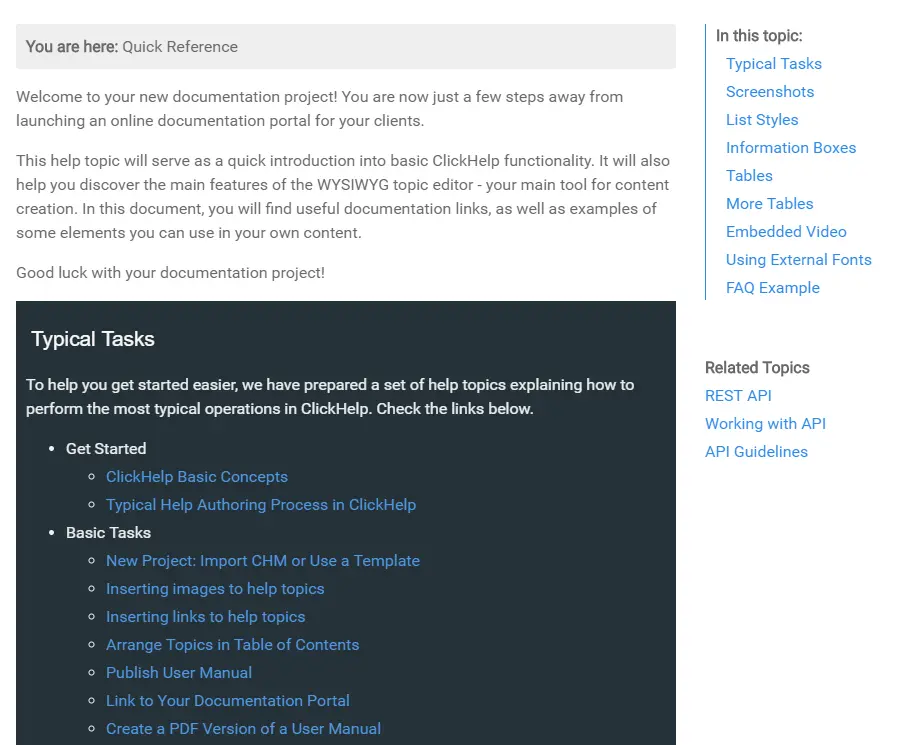Jump to the Embedded Video section
900x745 pixels.
click(x=785, y=232)
